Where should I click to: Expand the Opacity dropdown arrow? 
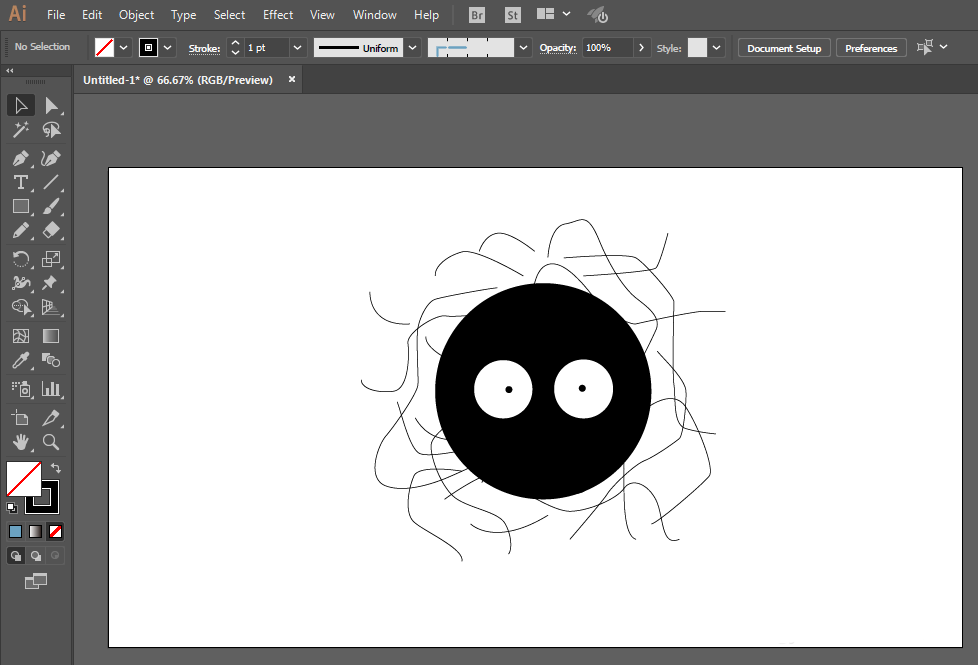pos(641,48)
